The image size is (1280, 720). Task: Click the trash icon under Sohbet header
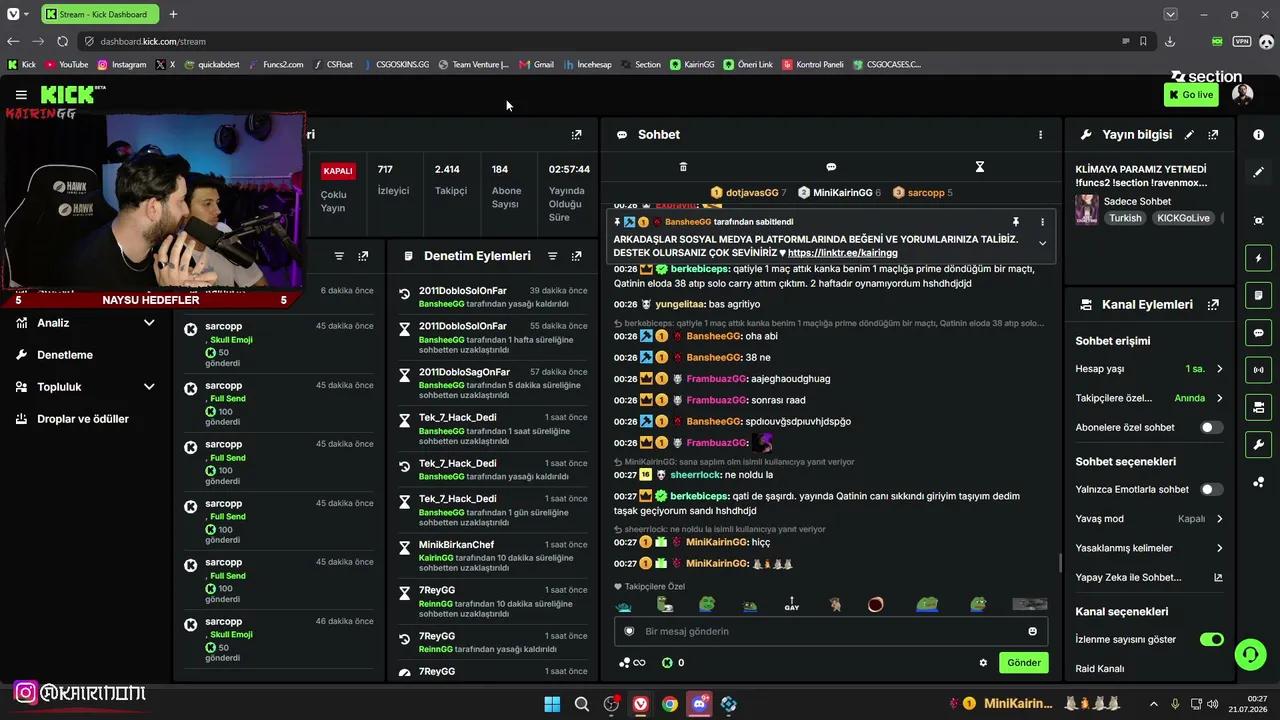[683, 167]
